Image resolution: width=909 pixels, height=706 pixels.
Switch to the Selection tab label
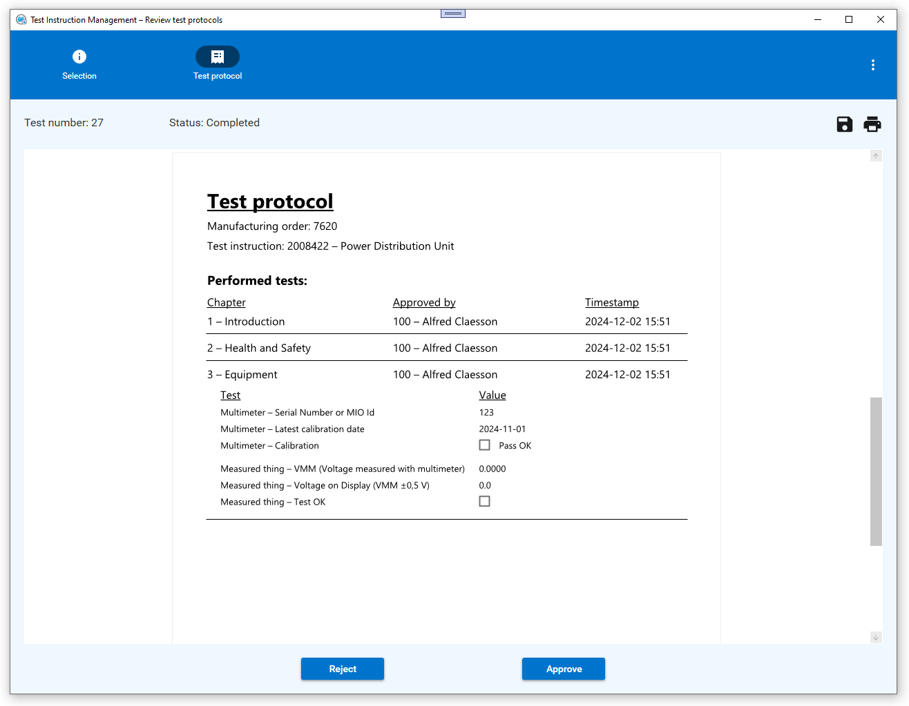[x=79, y=76]
